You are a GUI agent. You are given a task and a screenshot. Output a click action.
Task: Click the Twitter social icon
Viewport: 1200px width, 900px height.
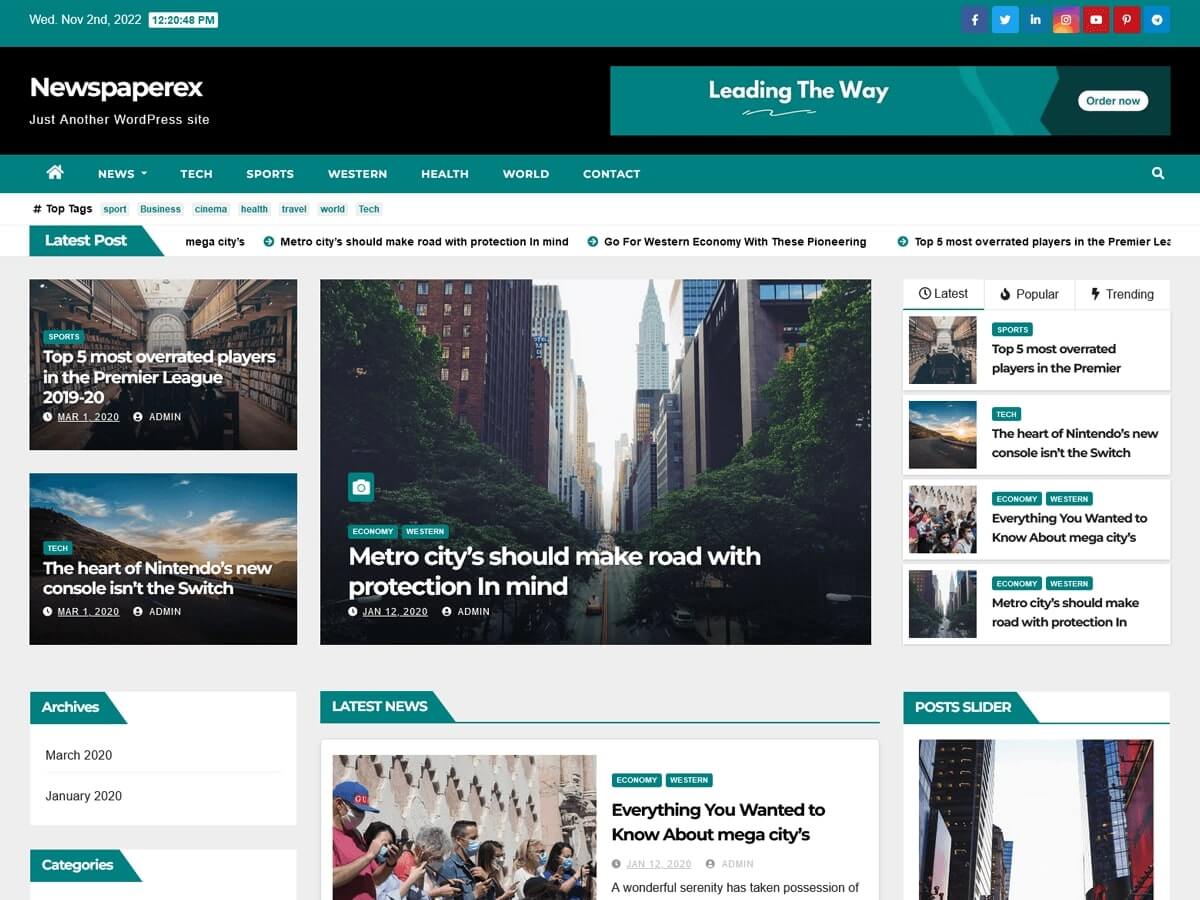click(x=1005, y=19)
